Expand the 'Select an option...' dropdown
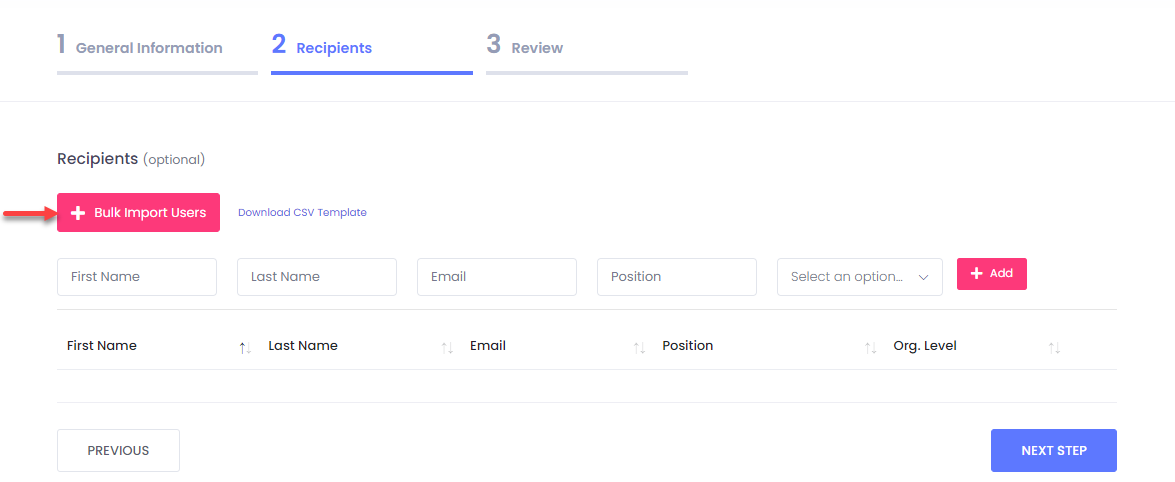The image size is (1175, 482). click(x=859, y=277)
